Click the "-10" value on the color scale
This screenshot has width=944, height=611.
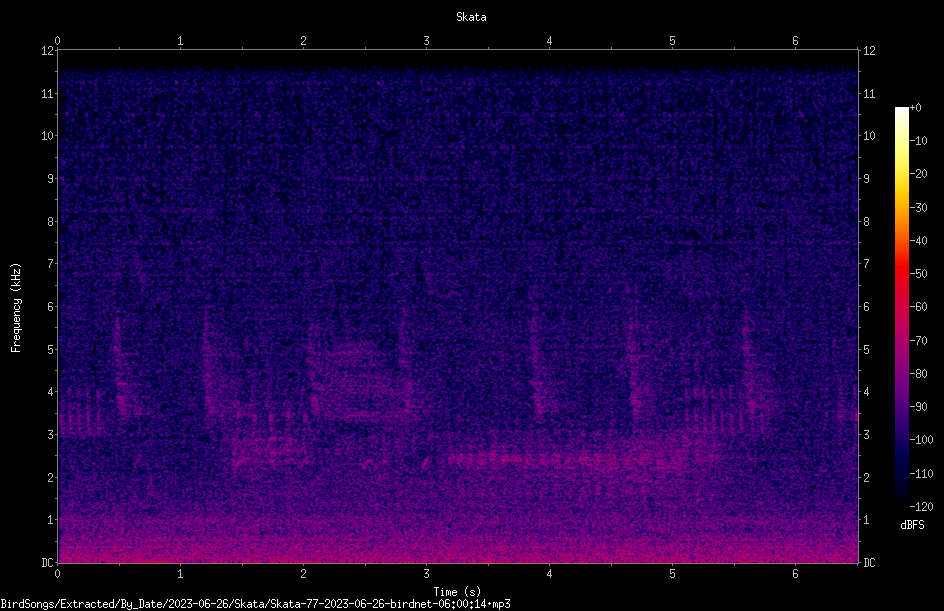click(919, 141)
